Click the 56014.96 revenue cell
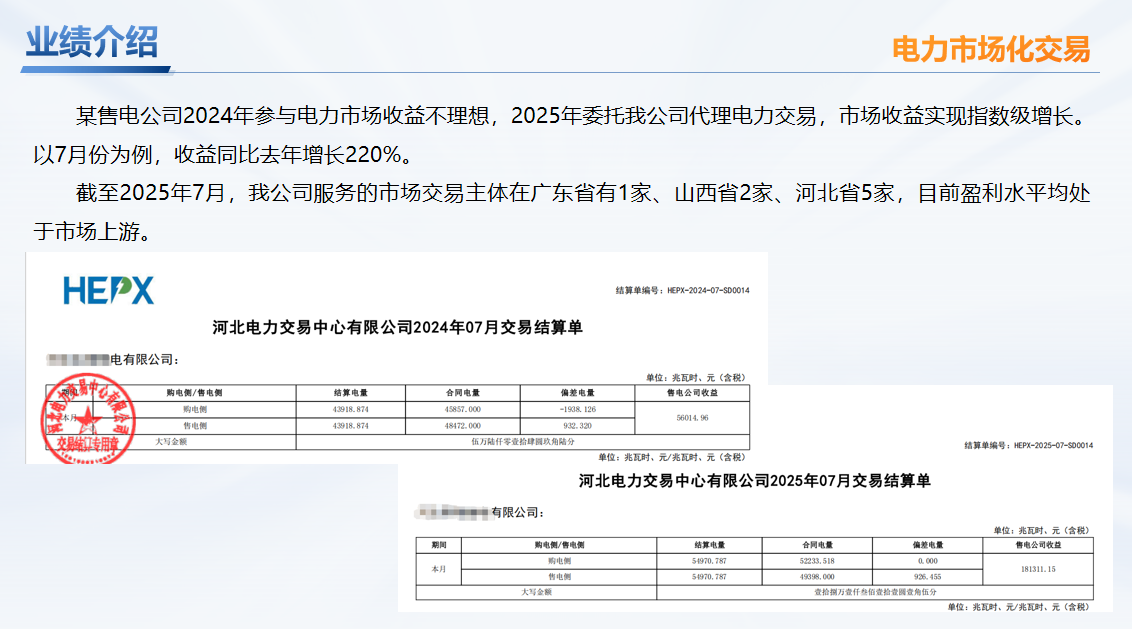The width and height of the screenshot is (1132, 629). tap(691, 417)
